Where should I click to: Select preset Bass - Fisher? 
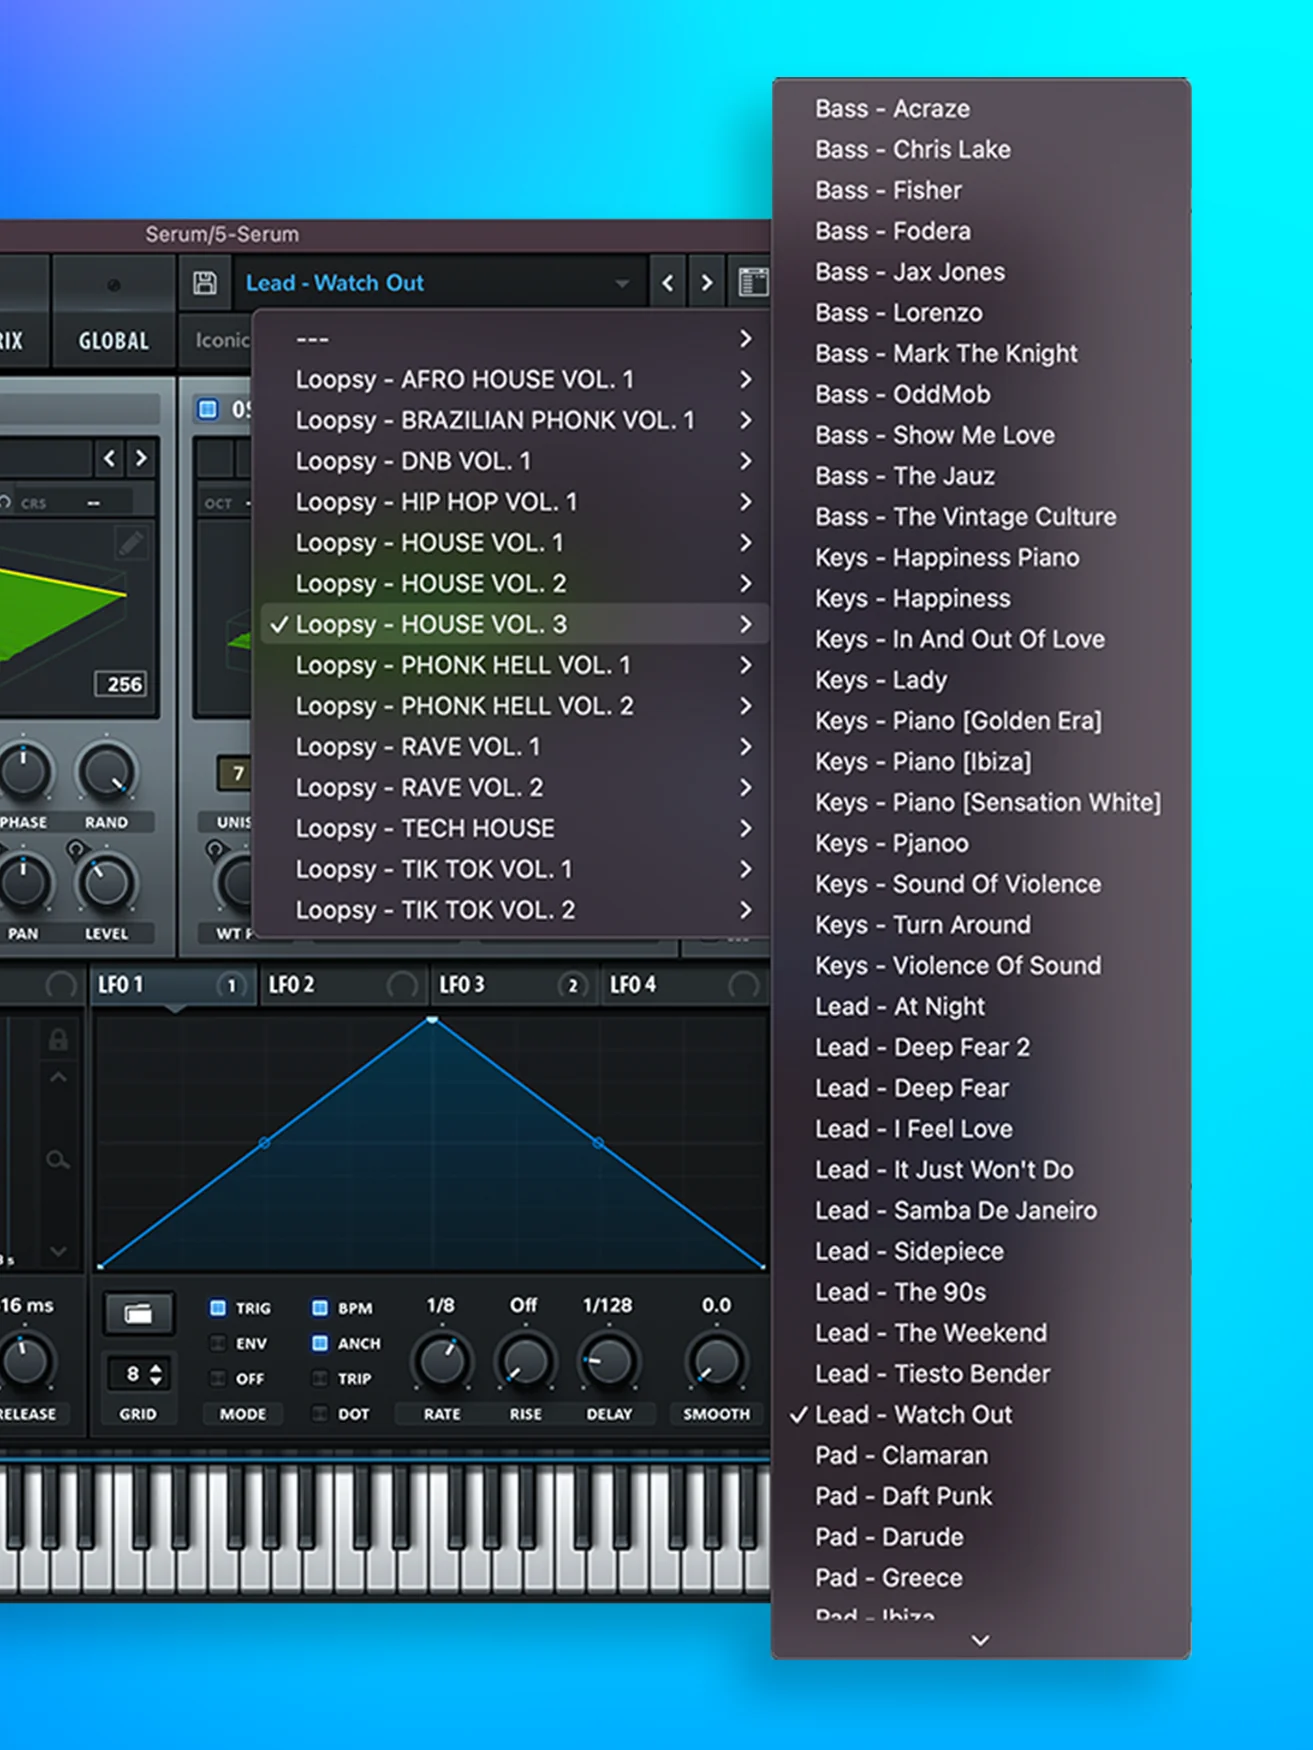981,190
